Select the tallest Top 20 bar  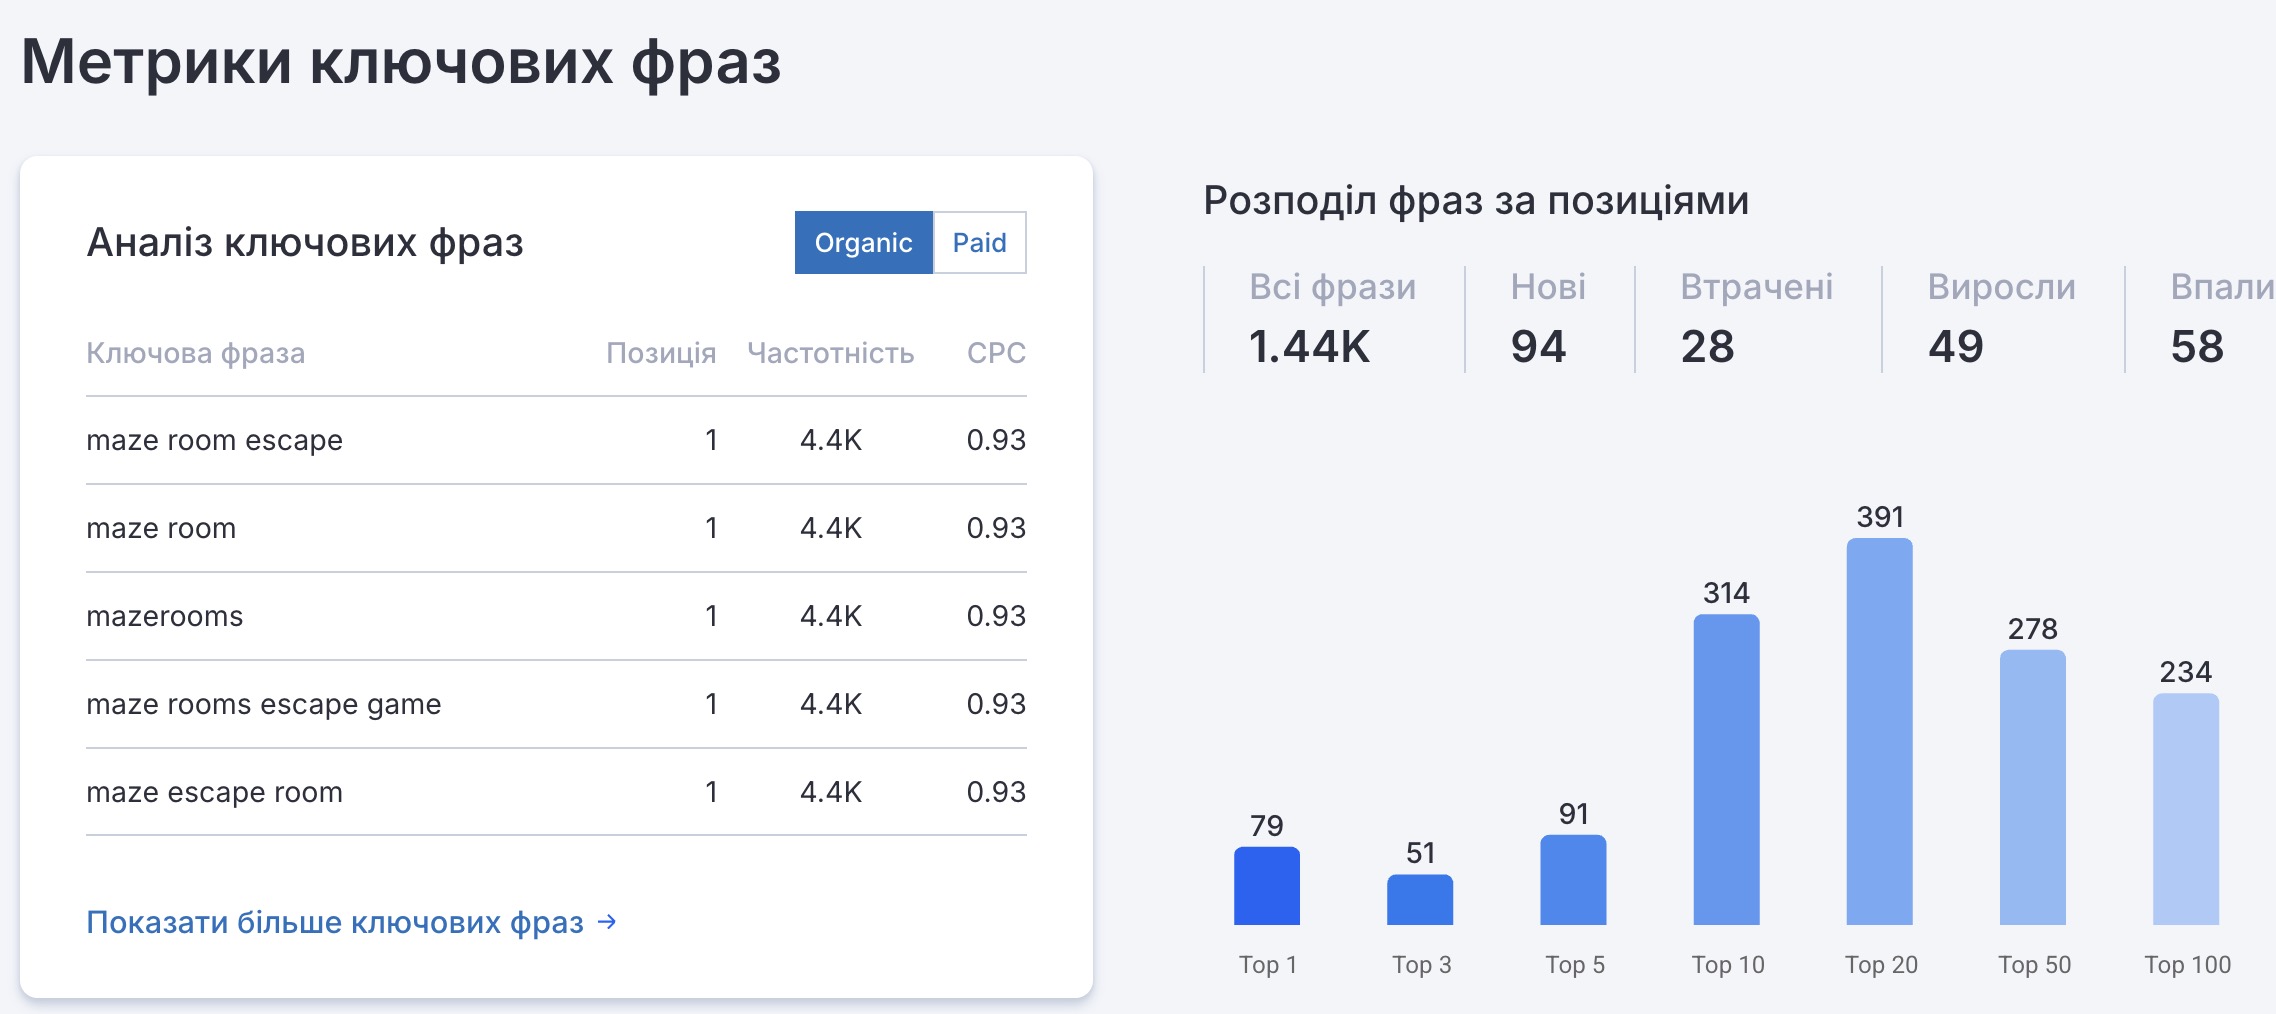tap(1879, 732)
